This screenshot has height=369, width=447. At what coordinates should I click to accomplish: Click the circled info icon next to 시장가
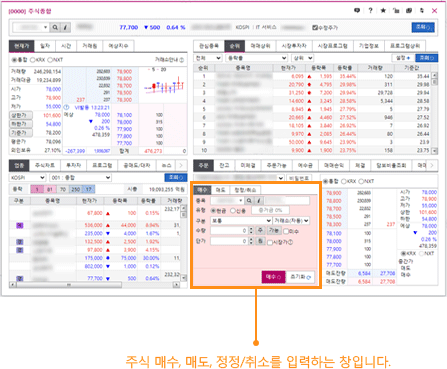pyautogui.click(x=290, y=242)
